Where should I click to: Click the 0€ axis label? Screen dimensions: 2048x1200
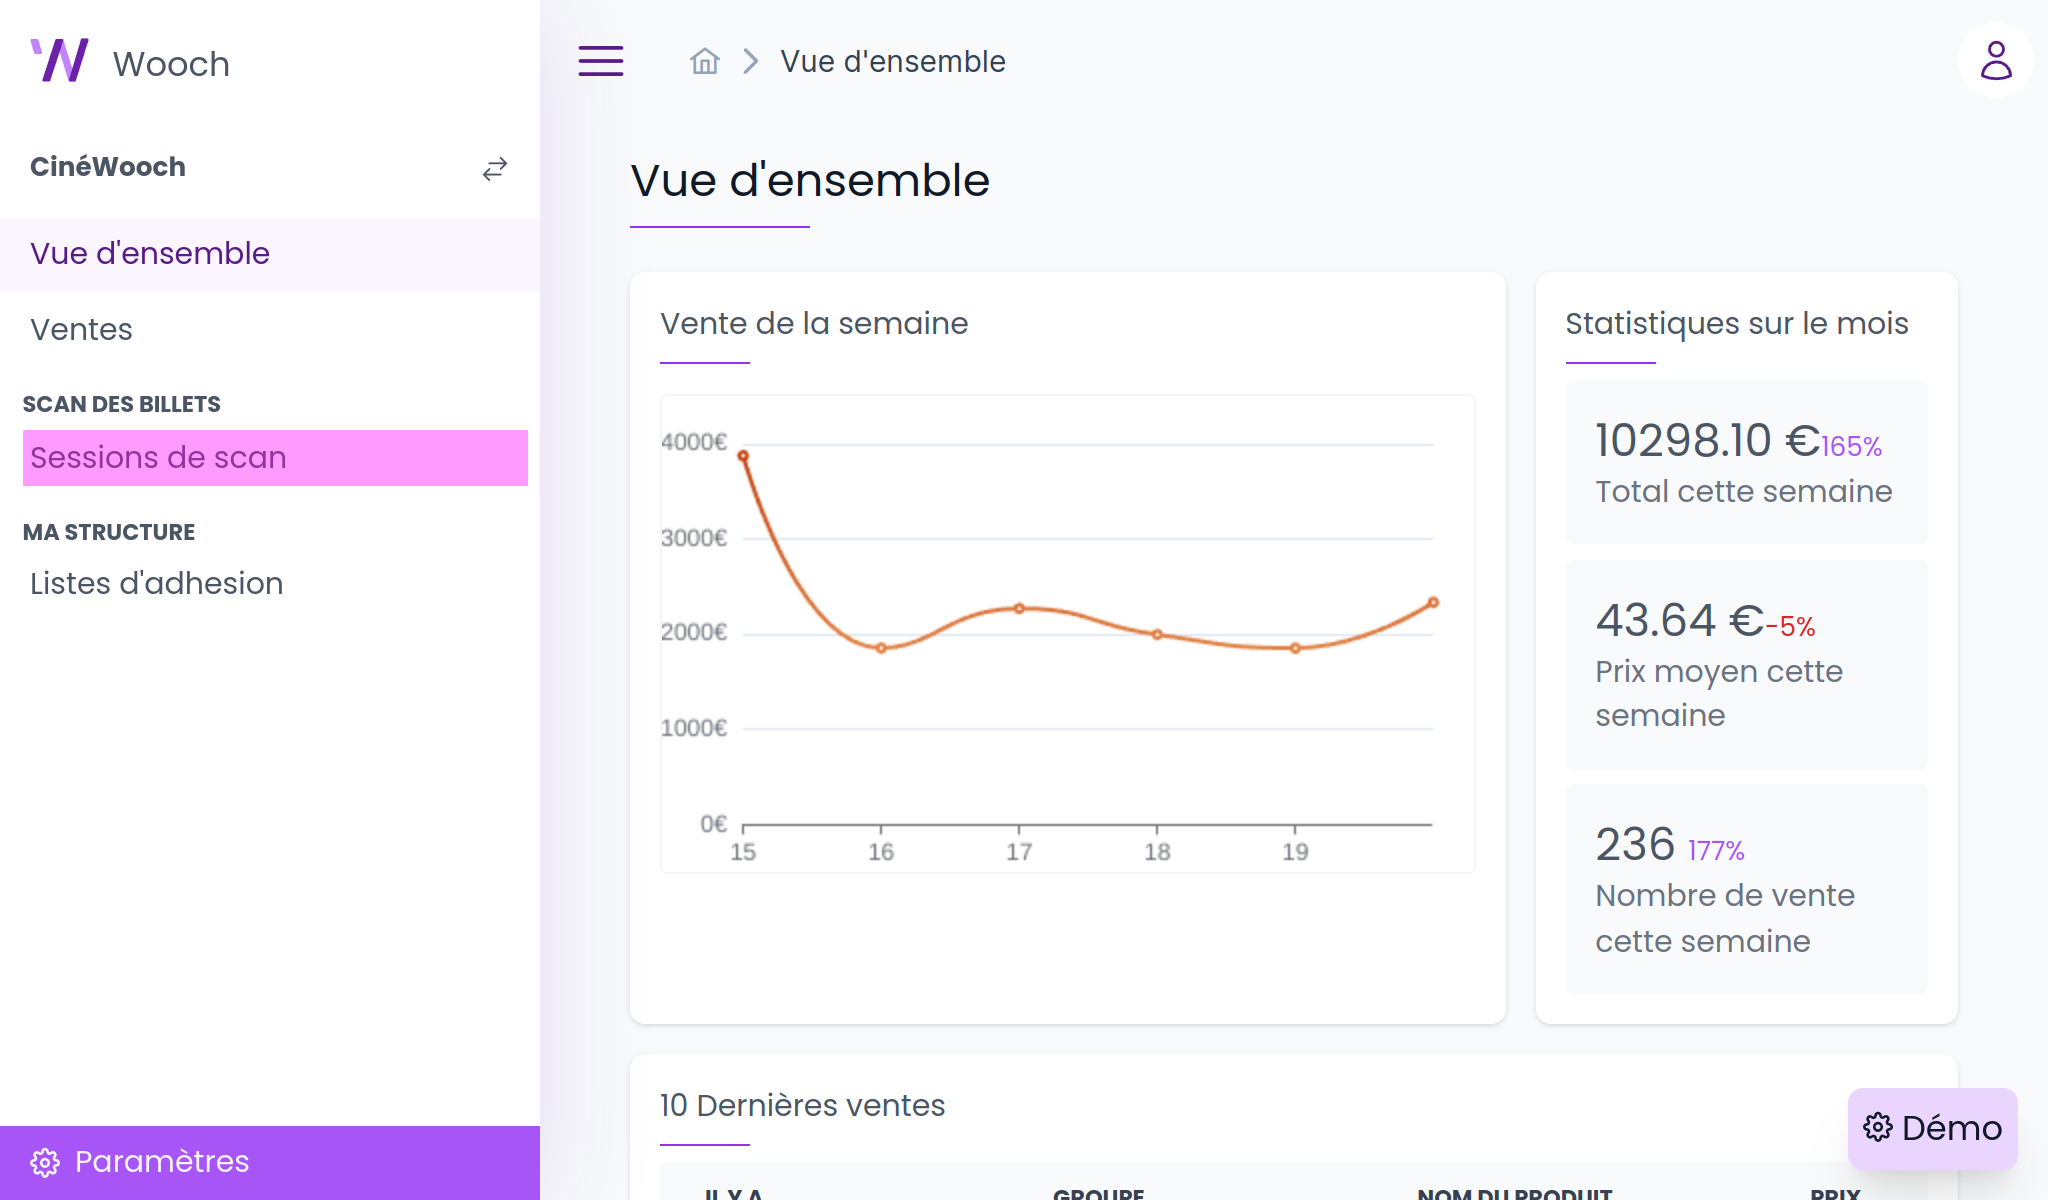[713, 824]
